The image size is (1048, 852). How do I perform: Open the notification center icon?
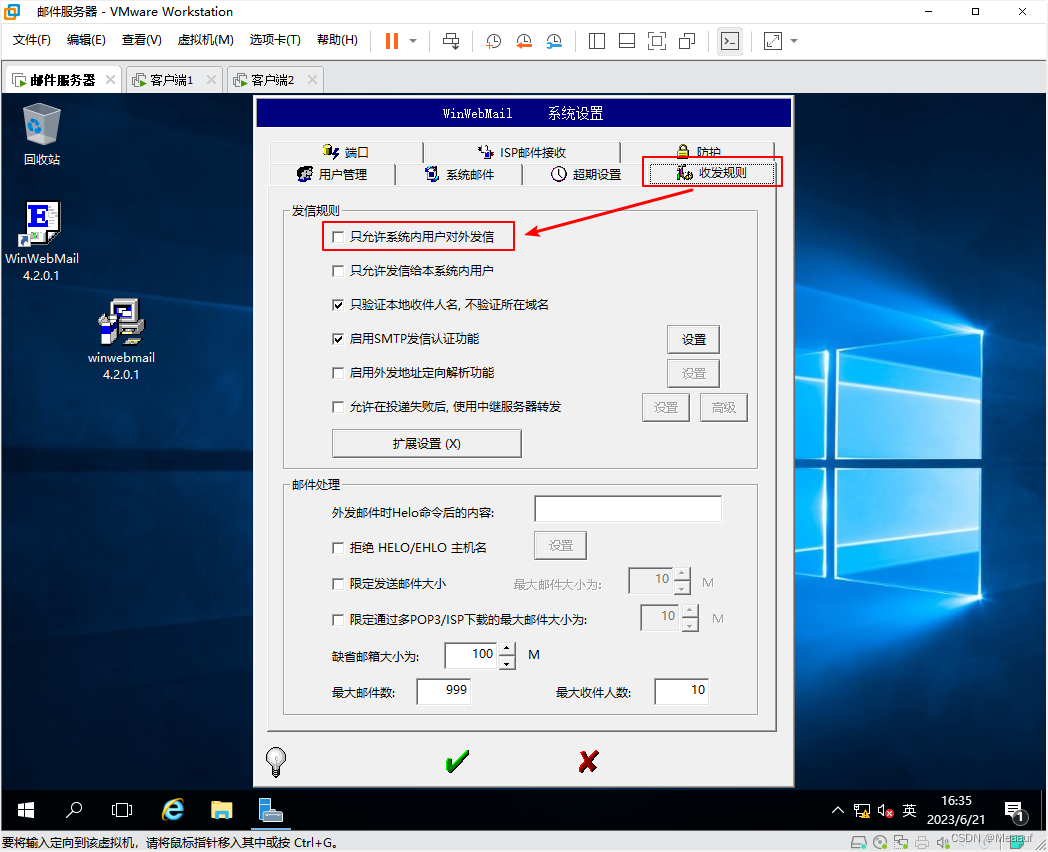pos(1015,812)
